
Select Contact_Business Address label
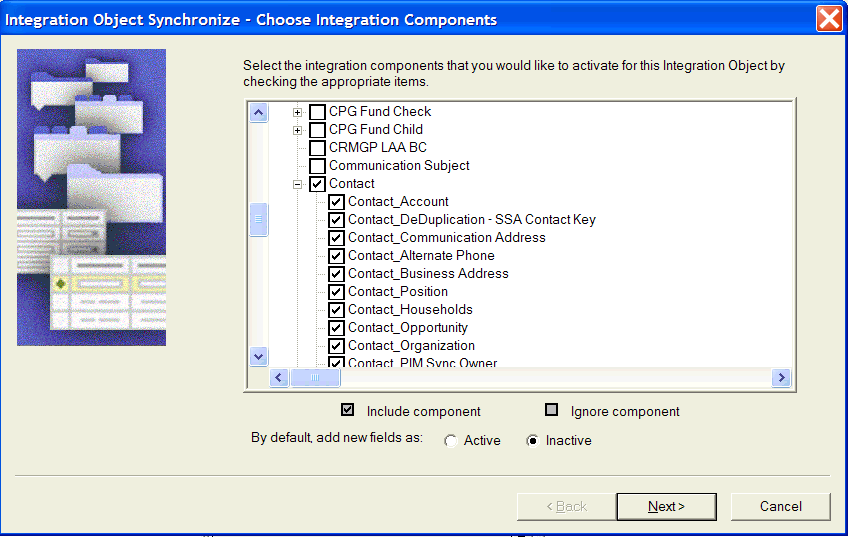(x=428, y=274)
